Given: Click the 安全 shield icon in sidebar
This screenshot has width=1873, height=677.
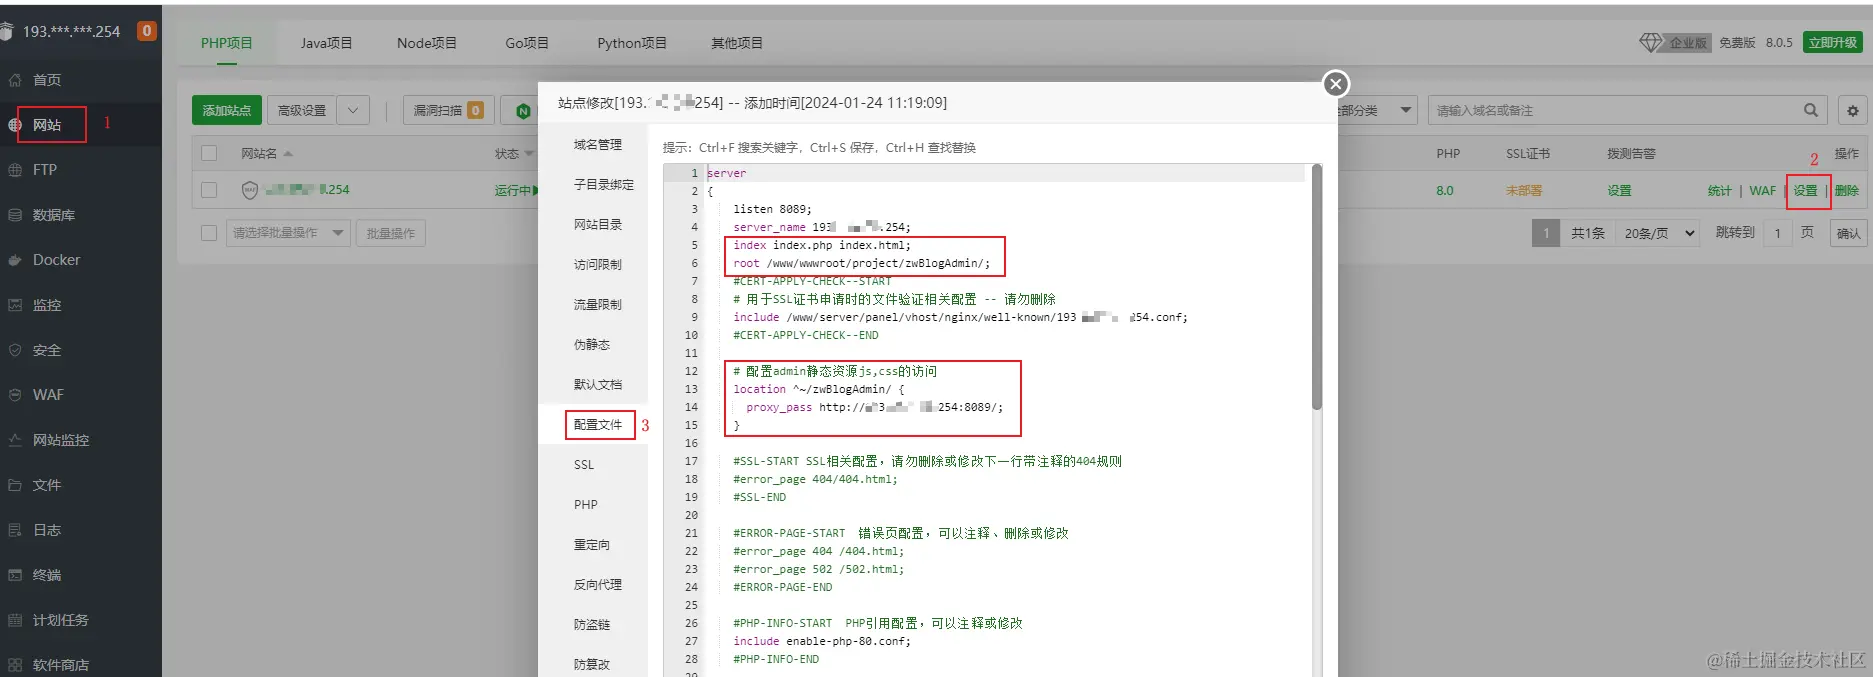Looking at the screenshot, I should (x=15, y=350).
